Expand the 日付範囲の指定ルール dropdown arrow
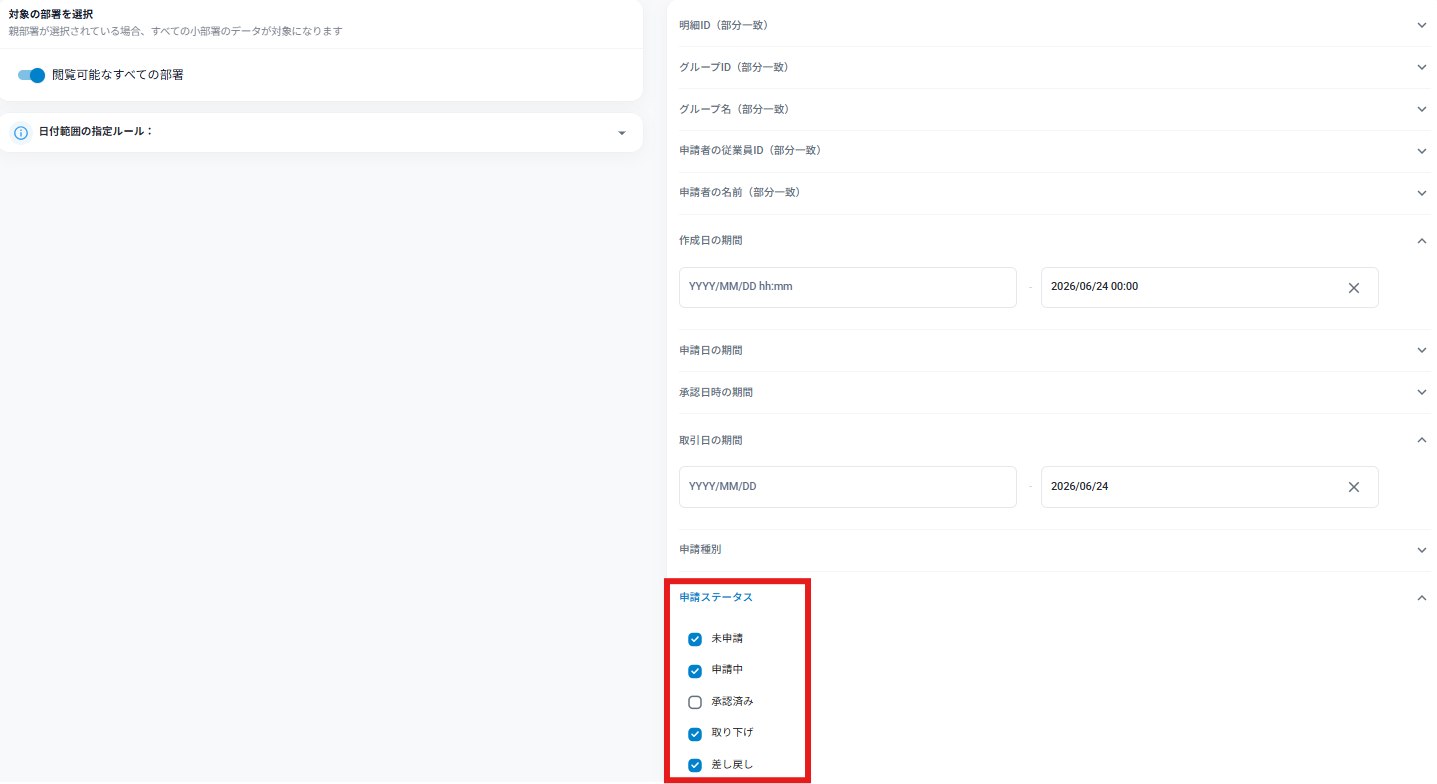 [622, 133]
